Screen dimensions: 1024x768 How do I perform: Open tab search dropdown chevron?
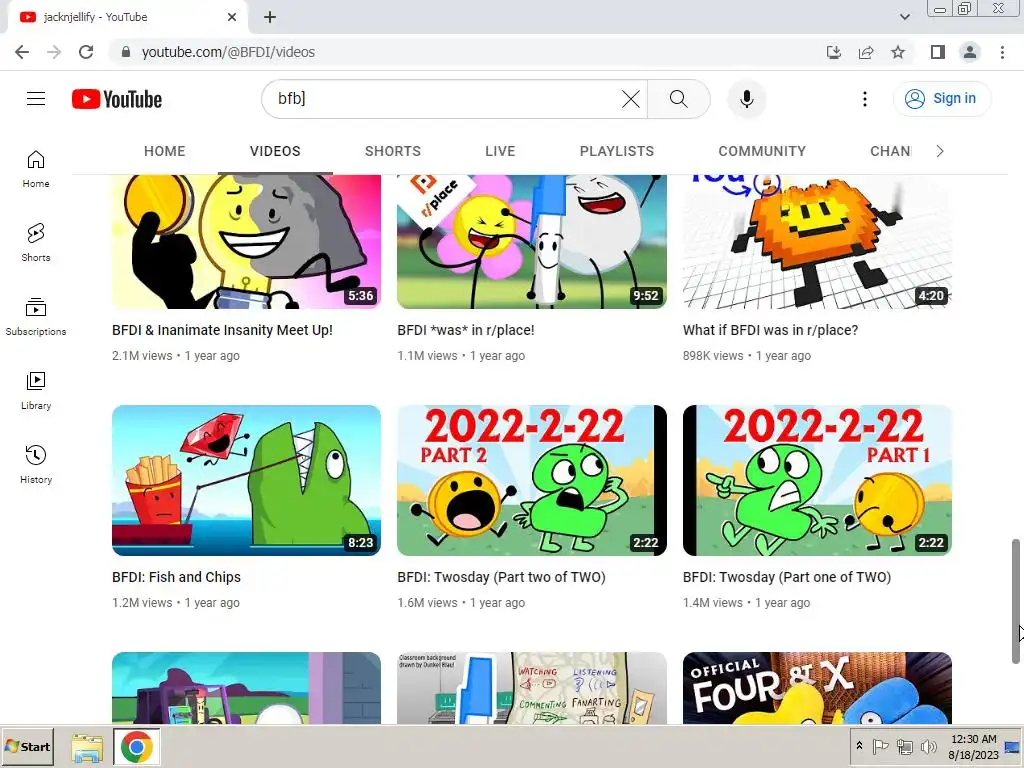point(904,17)
